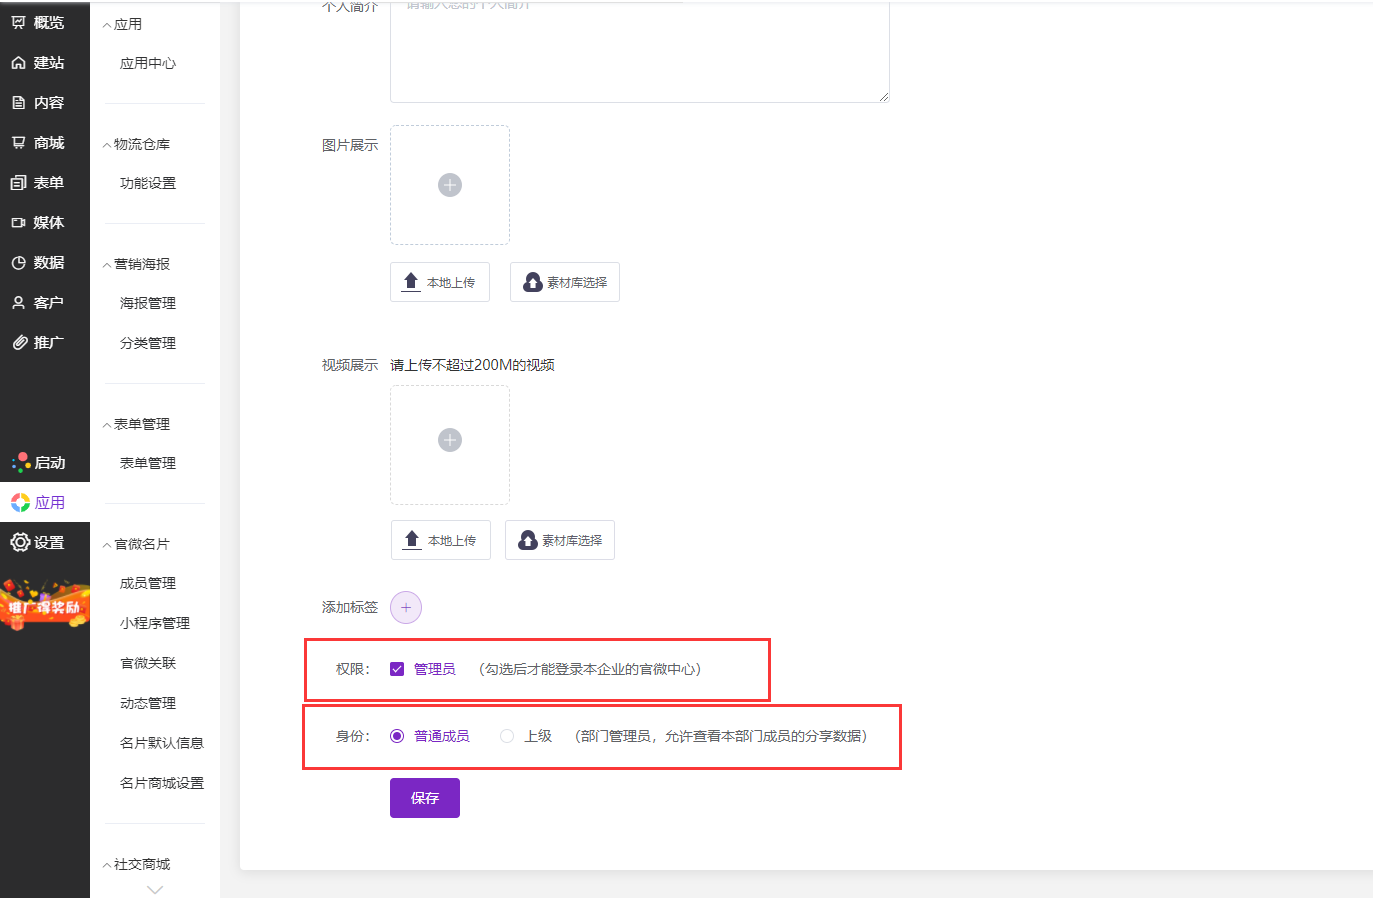Screen dimensions: 1373x898
Task: Click the video upload placeholder box
Action: 450,445
